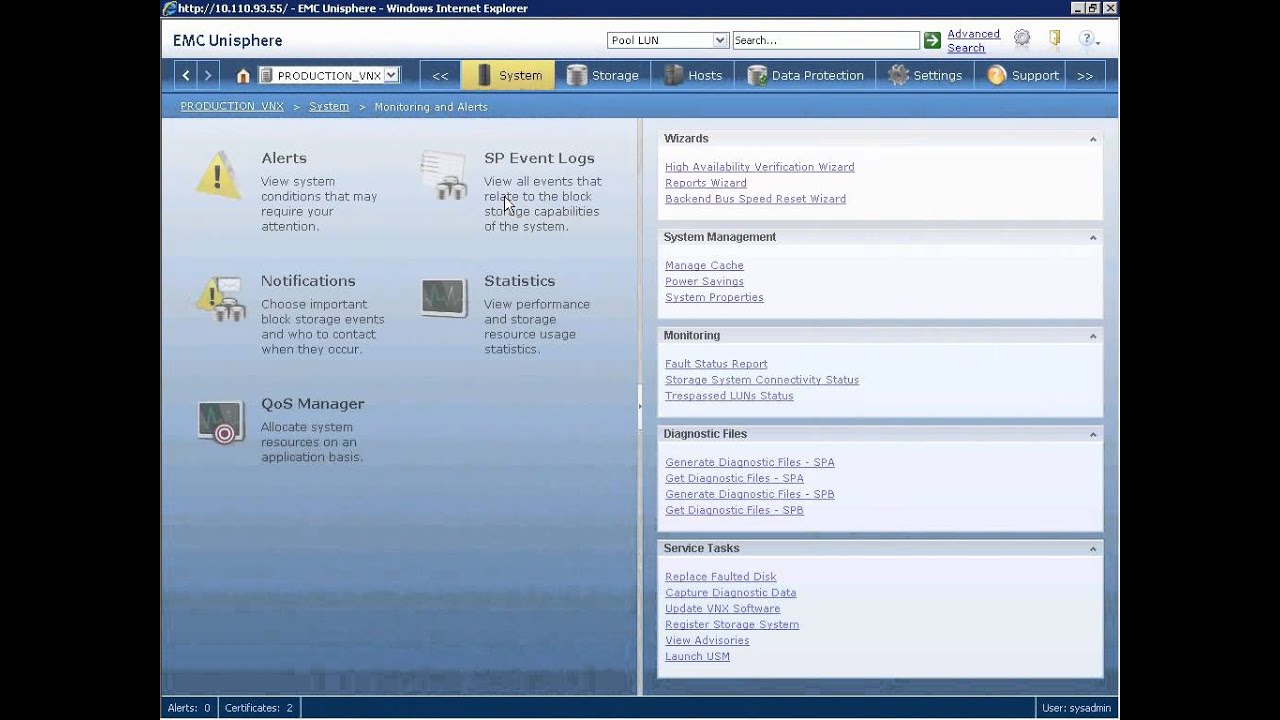
Task: Click the Power Savings link
Action: (704, 282)
